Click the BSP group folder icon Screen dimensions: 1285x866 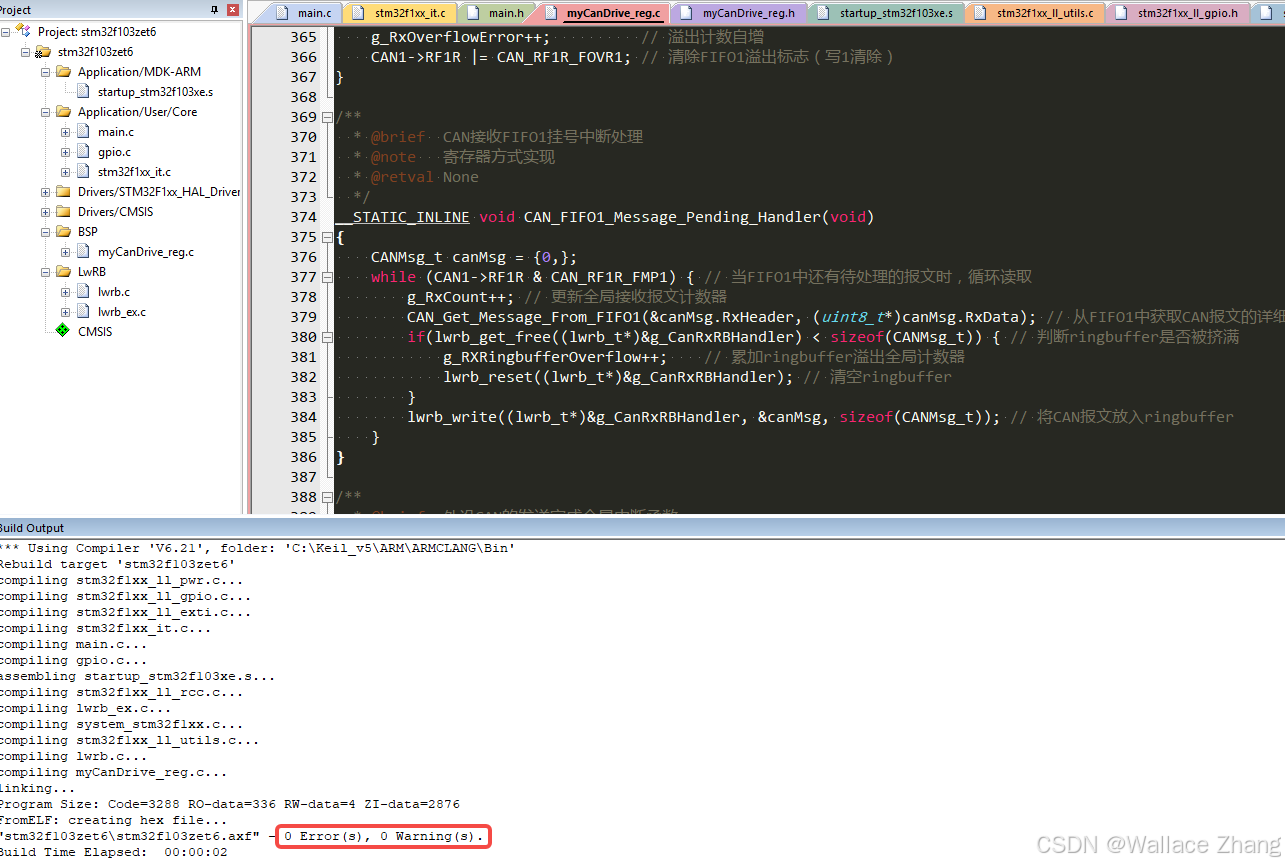[x=63, y=232]
